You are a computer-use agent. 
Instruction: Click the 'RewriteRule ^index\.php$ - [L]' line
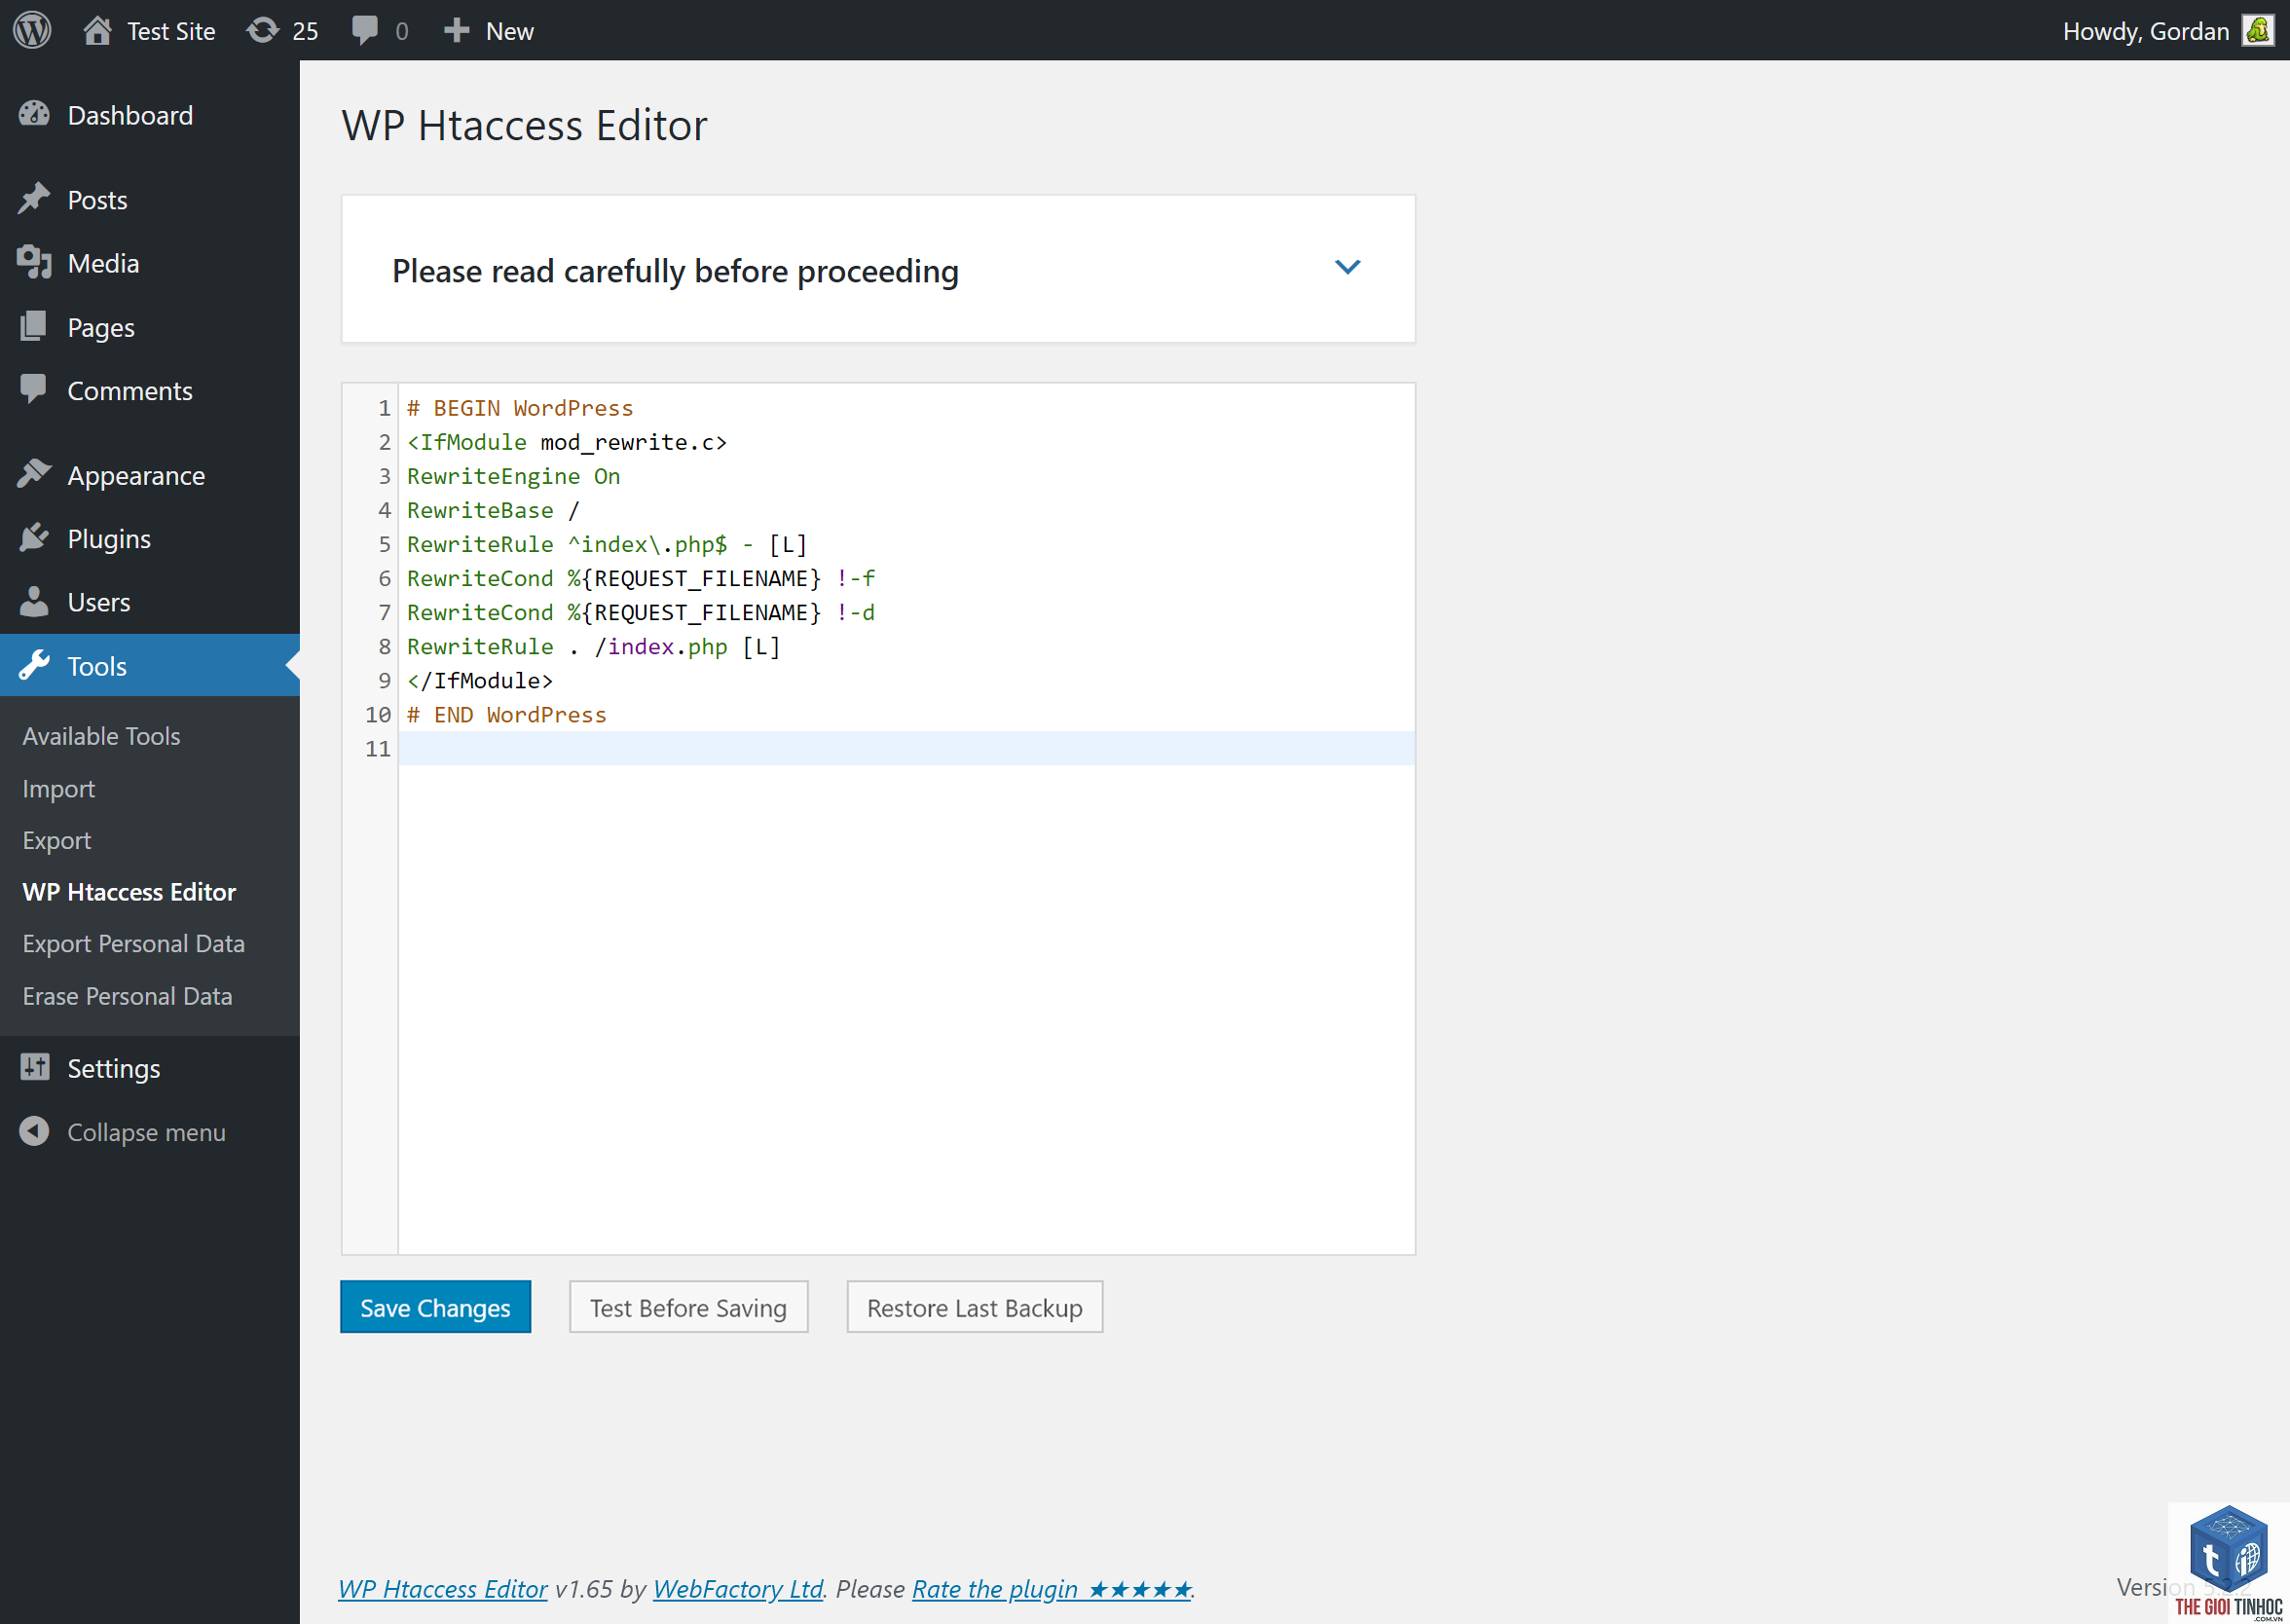(606, 544)
